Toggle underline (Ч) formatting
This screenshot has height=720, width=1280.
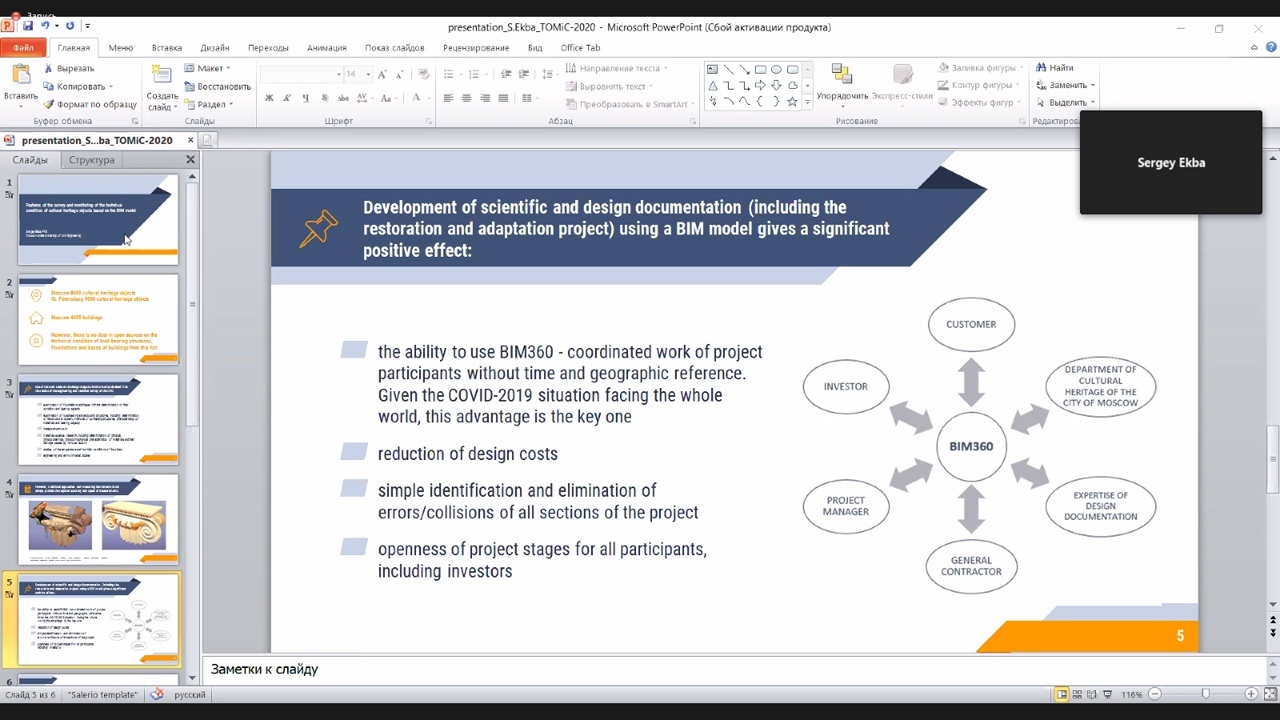305,98
